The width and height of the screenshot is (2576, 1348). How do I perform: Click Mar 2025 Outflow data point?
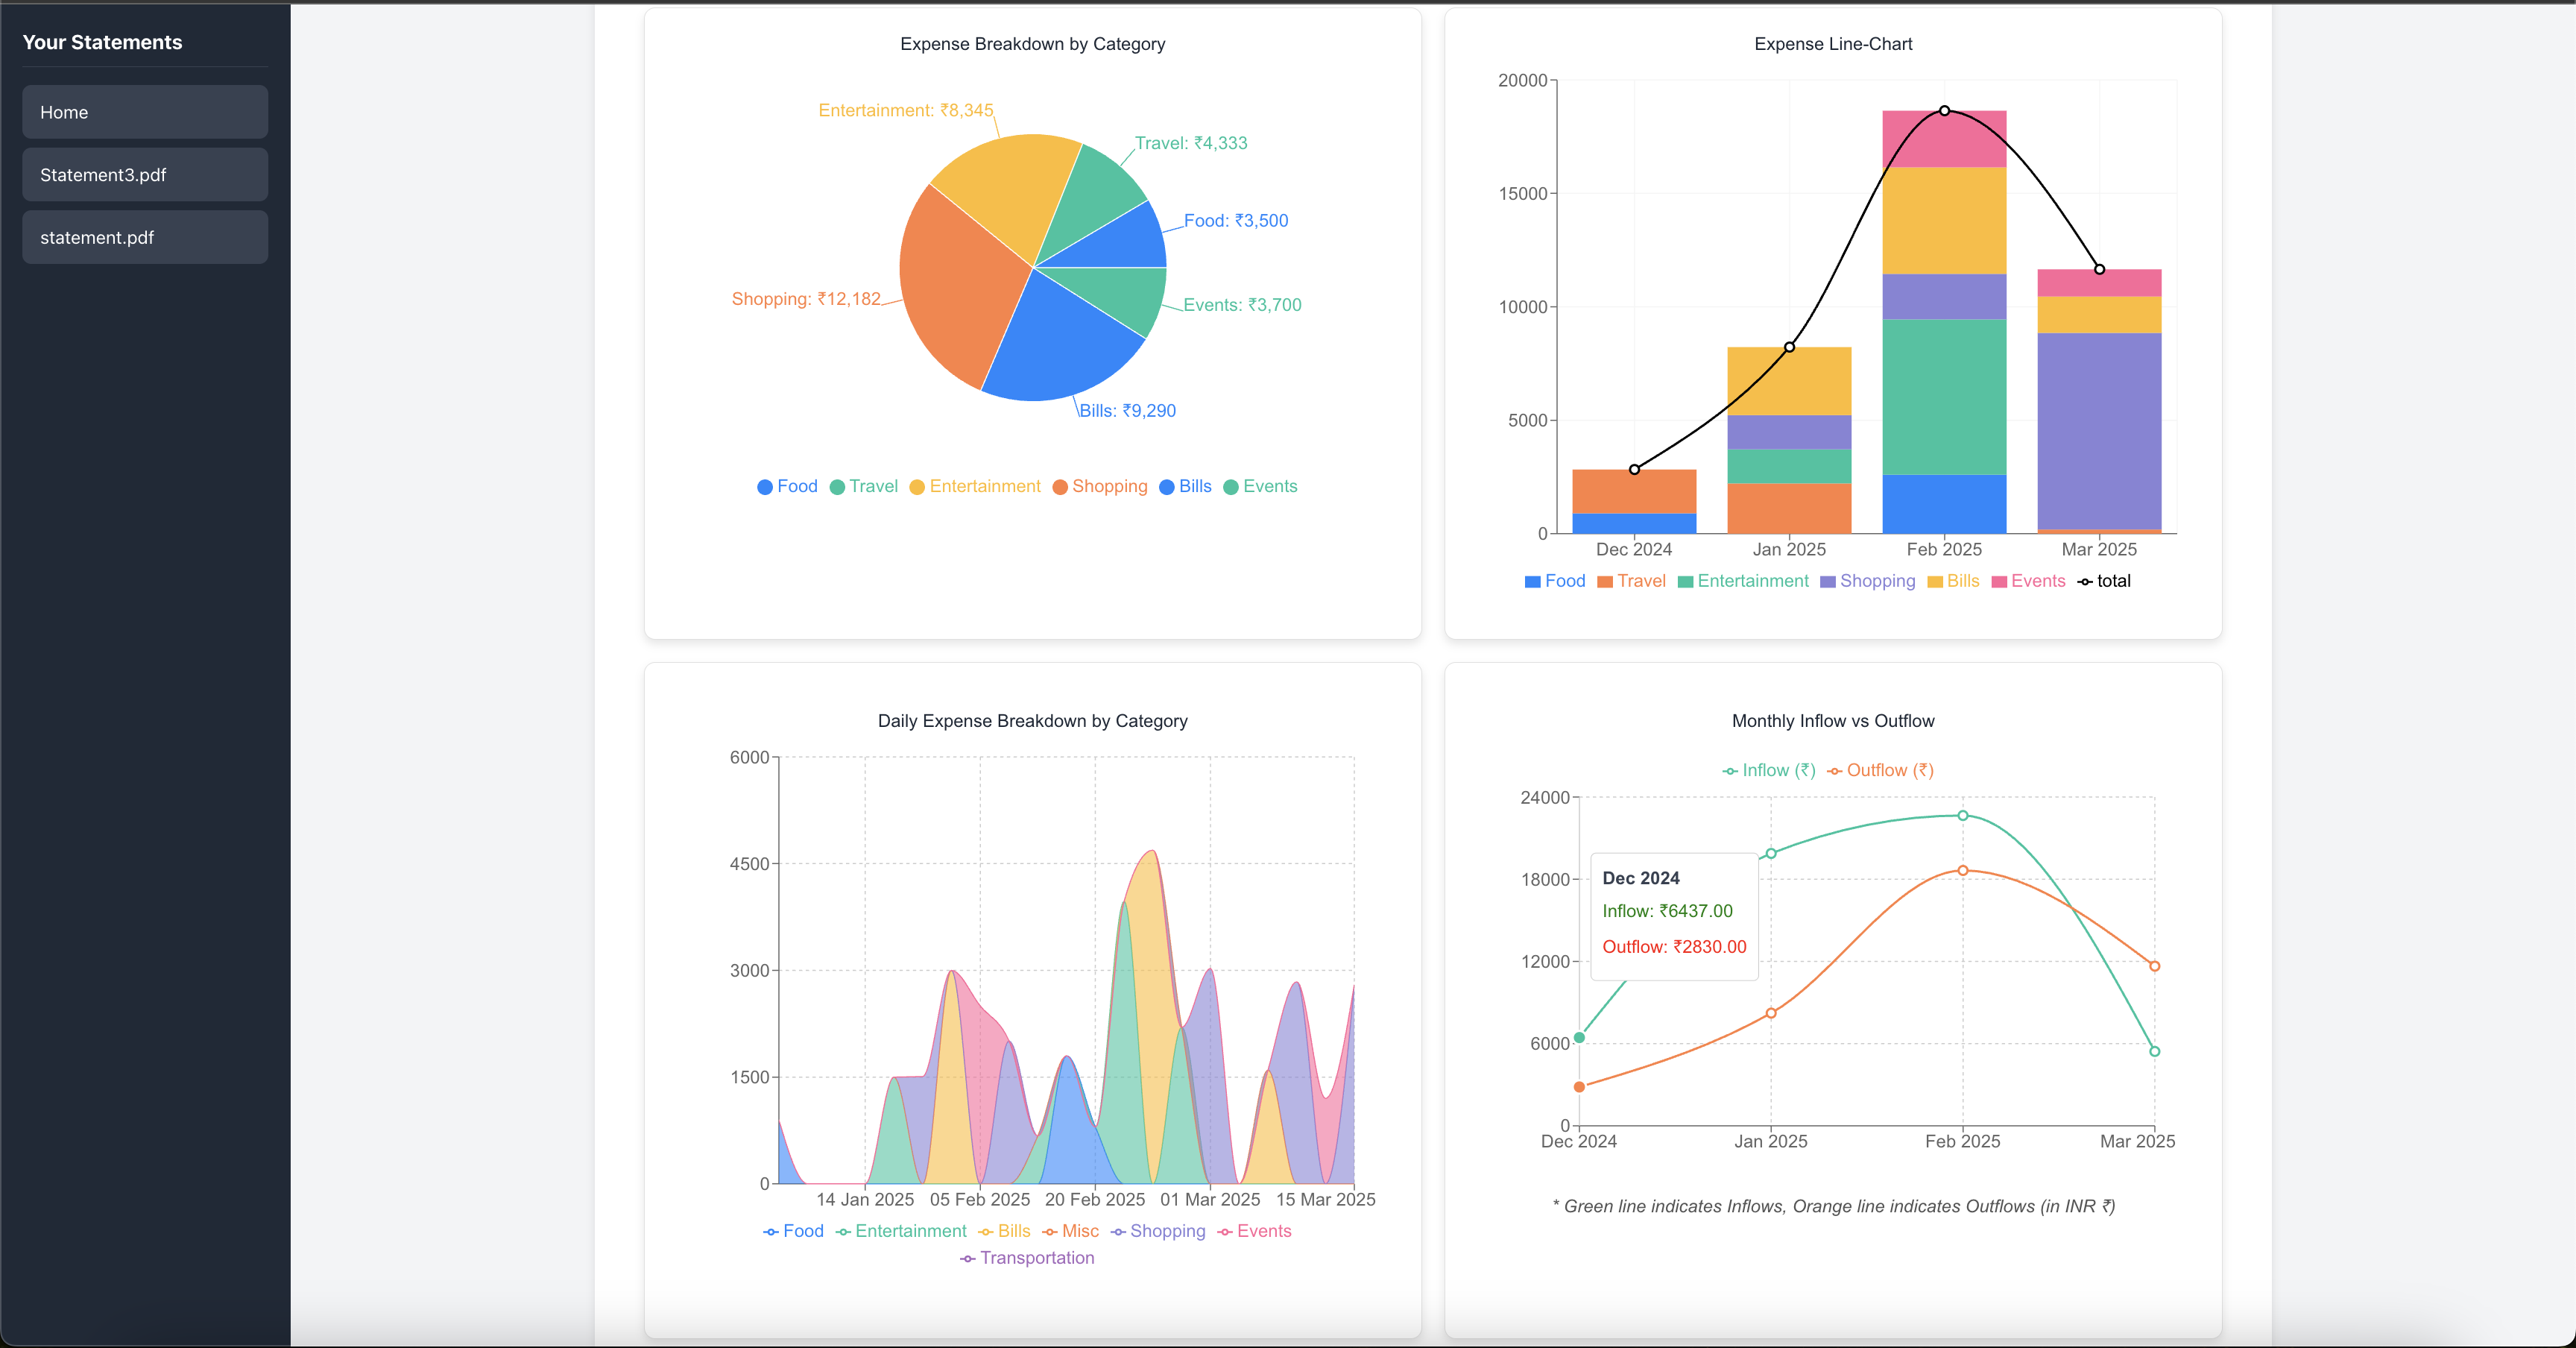coord(2154,966)
